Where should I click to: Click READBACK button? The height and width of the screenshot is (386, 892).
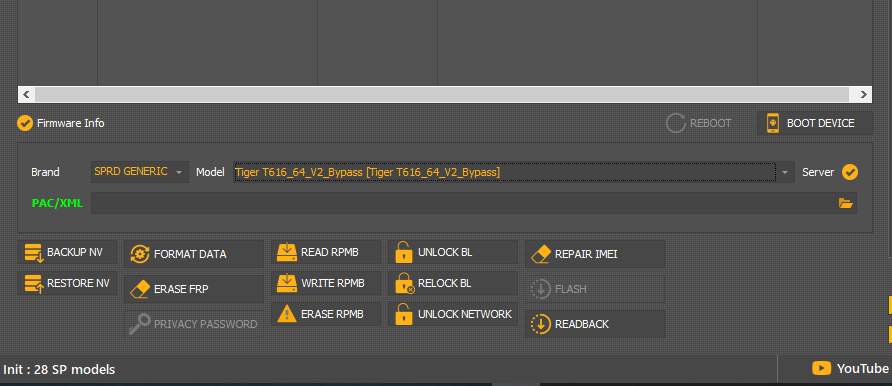[x=595, y=324]
